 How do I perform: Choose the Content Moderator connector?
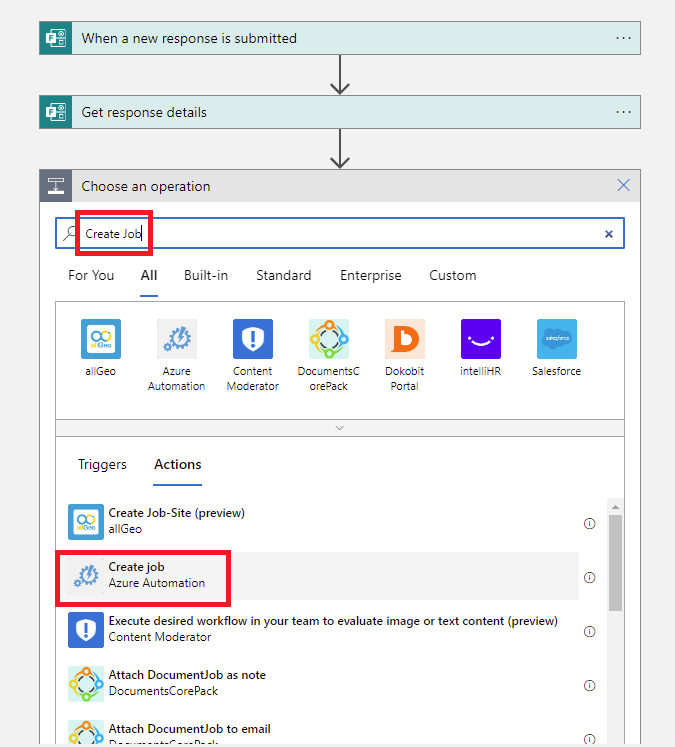click(x=252, y=339)
